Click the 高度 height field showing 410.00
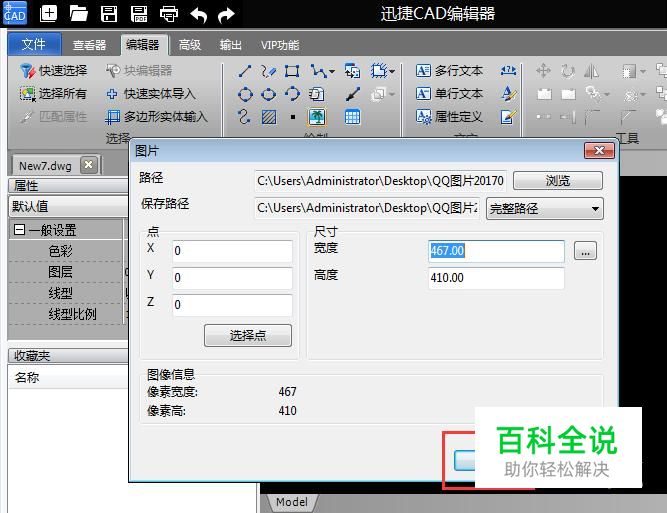 [x=496, y=278]
